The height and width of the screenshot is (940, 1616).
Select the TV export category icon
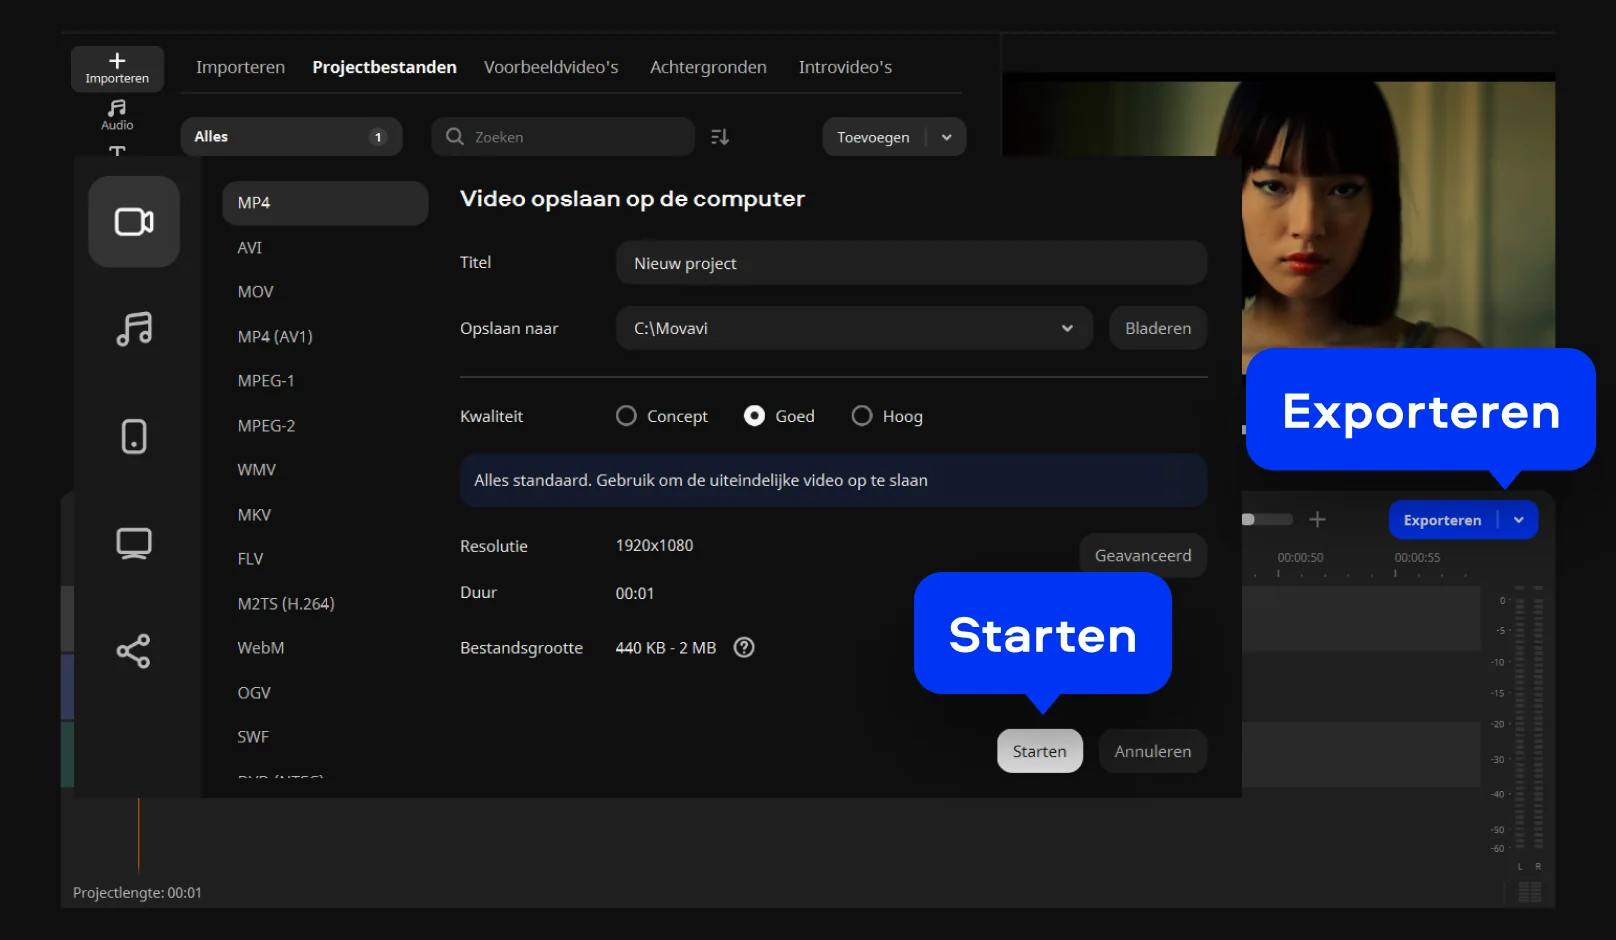134,543
